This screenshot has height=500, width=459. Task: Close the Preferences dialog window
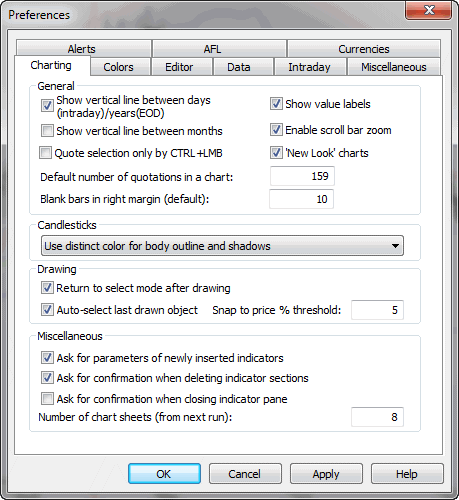pyautogui.click(x=428, y=10)
